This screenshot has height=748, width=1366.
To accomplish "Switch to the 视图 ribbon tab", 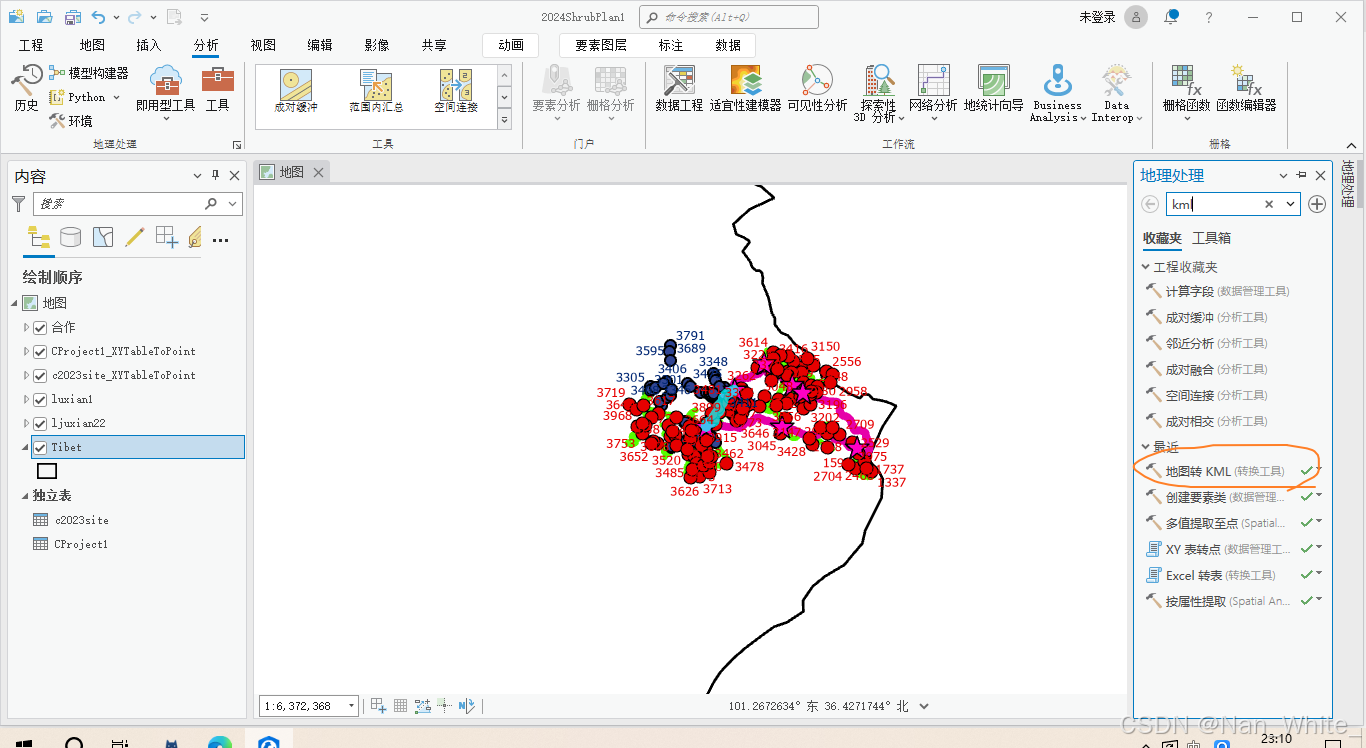I will click(x=263, y=45).
